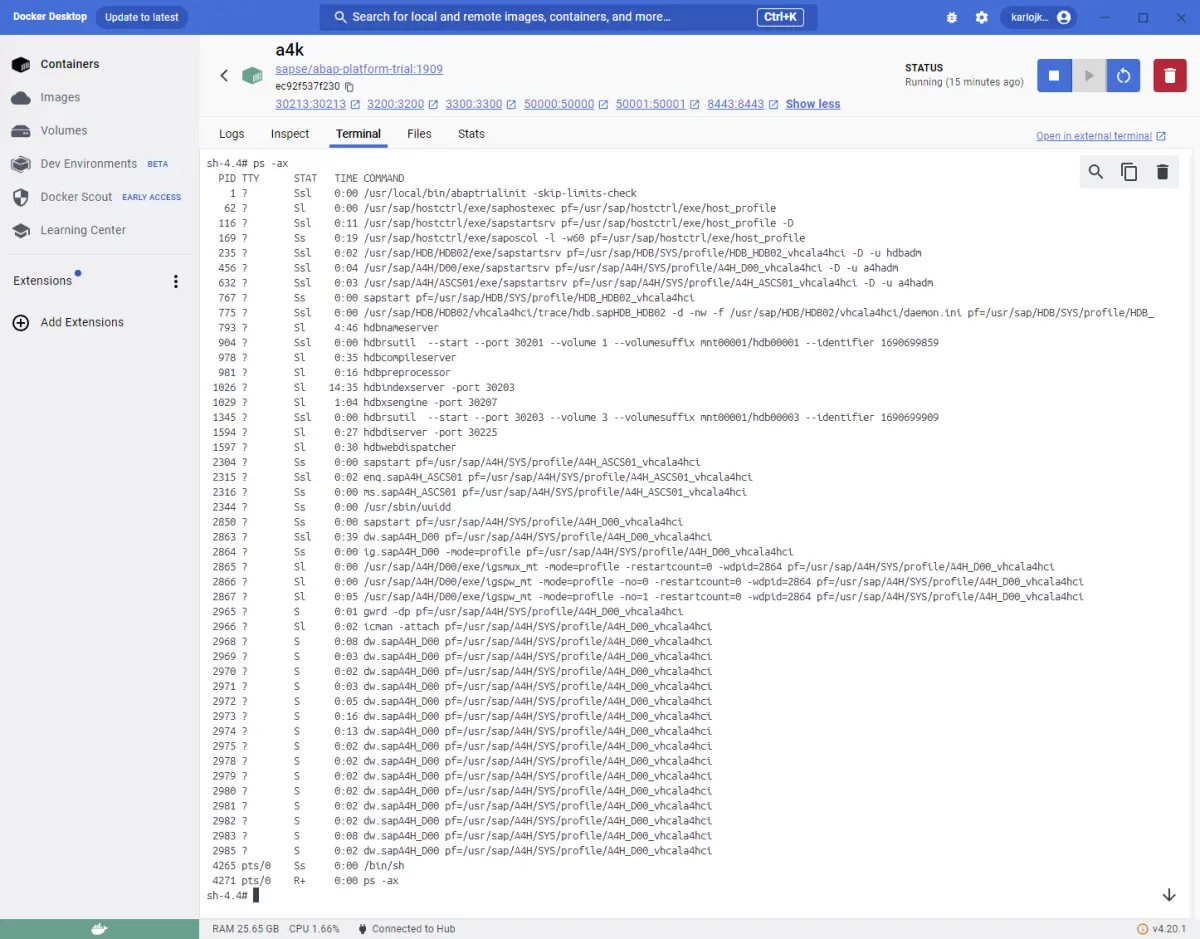The width and height of the screenshot is (1200, 939).
Task: Click the Docker Scout shield icon
Action: 20,197
